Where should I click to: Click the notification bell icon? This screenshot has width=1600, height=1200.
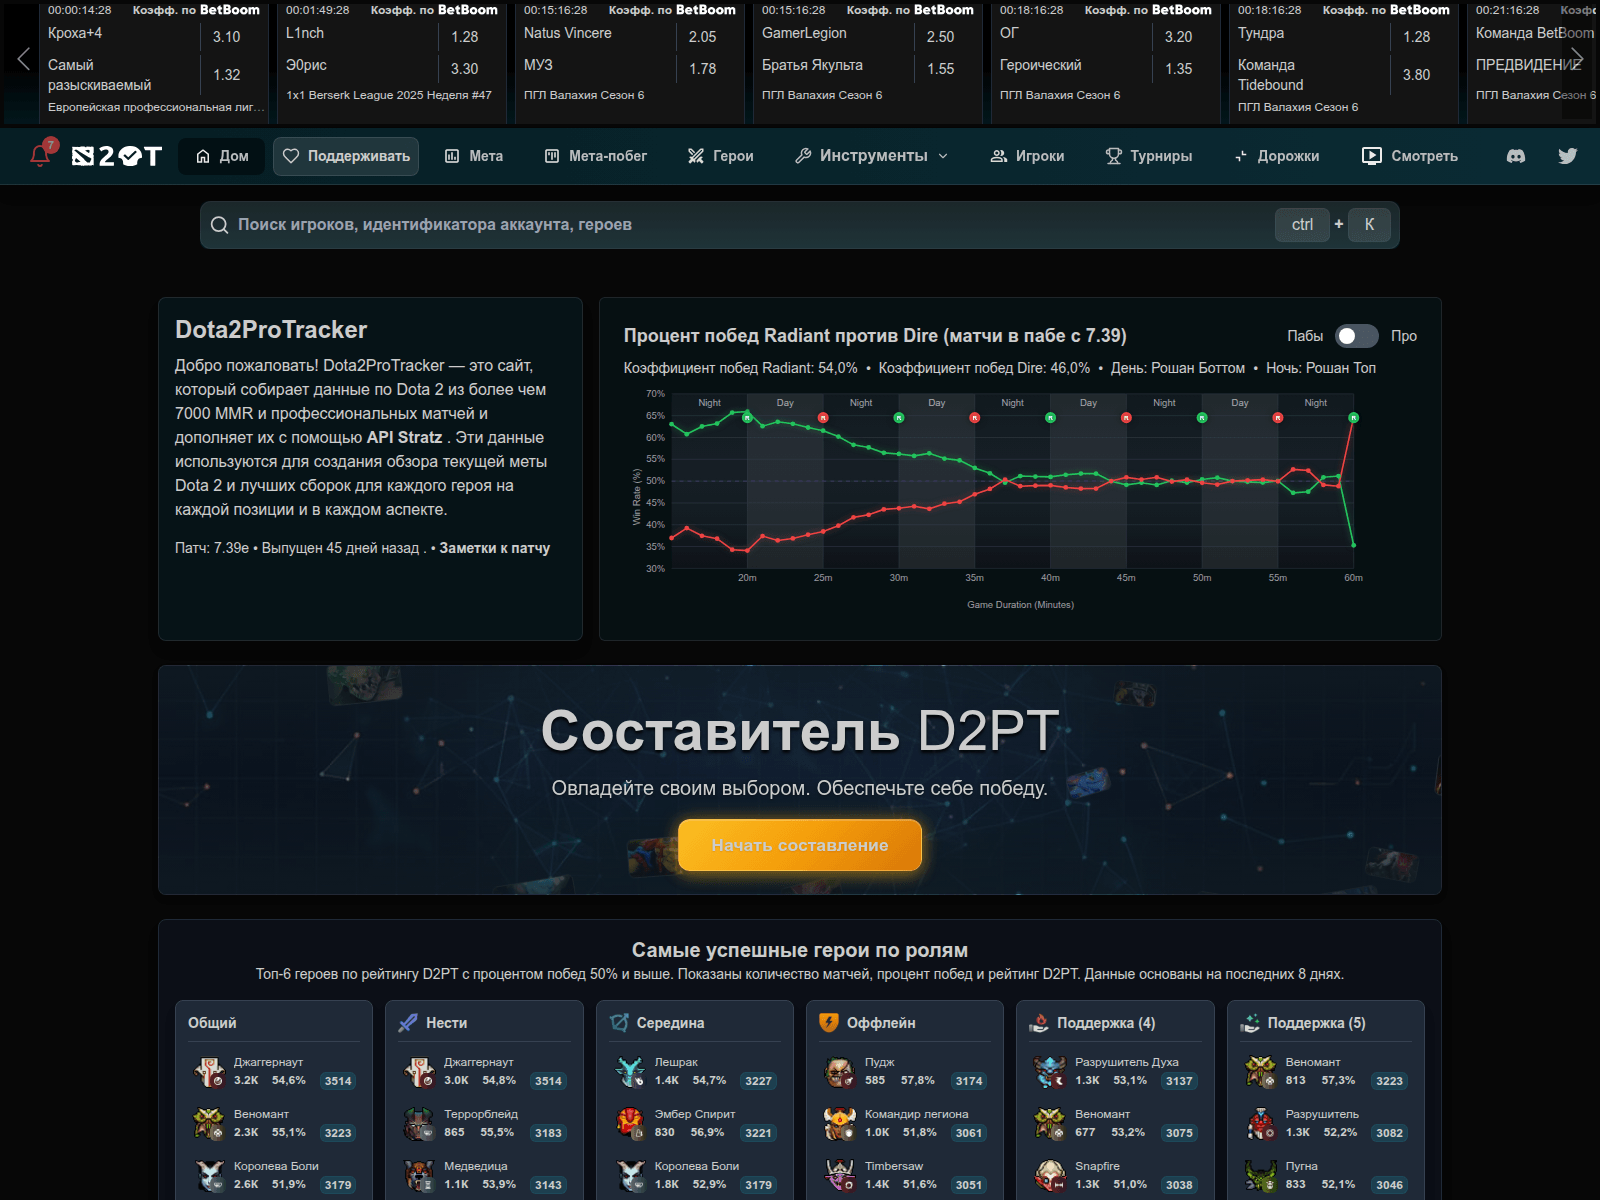point(40,156)
